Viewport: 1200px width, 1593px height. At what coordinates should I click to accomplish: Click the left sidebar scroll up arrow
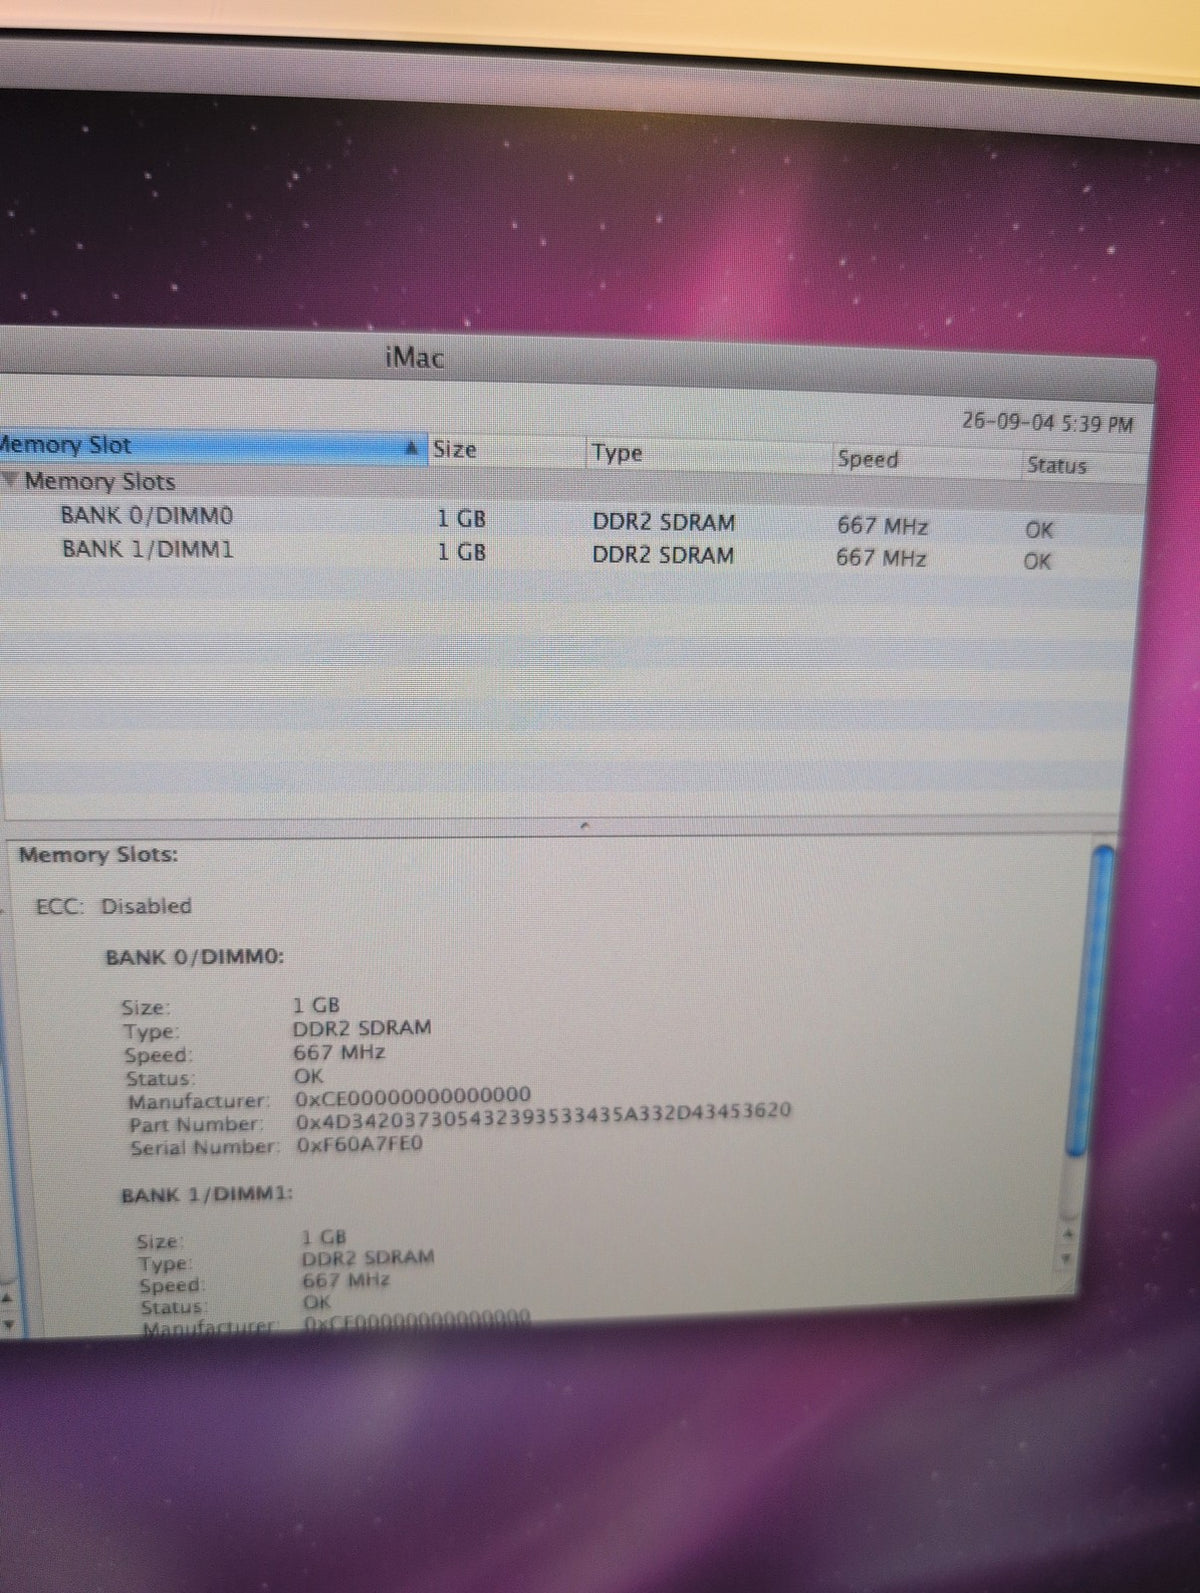[7, 1299]
